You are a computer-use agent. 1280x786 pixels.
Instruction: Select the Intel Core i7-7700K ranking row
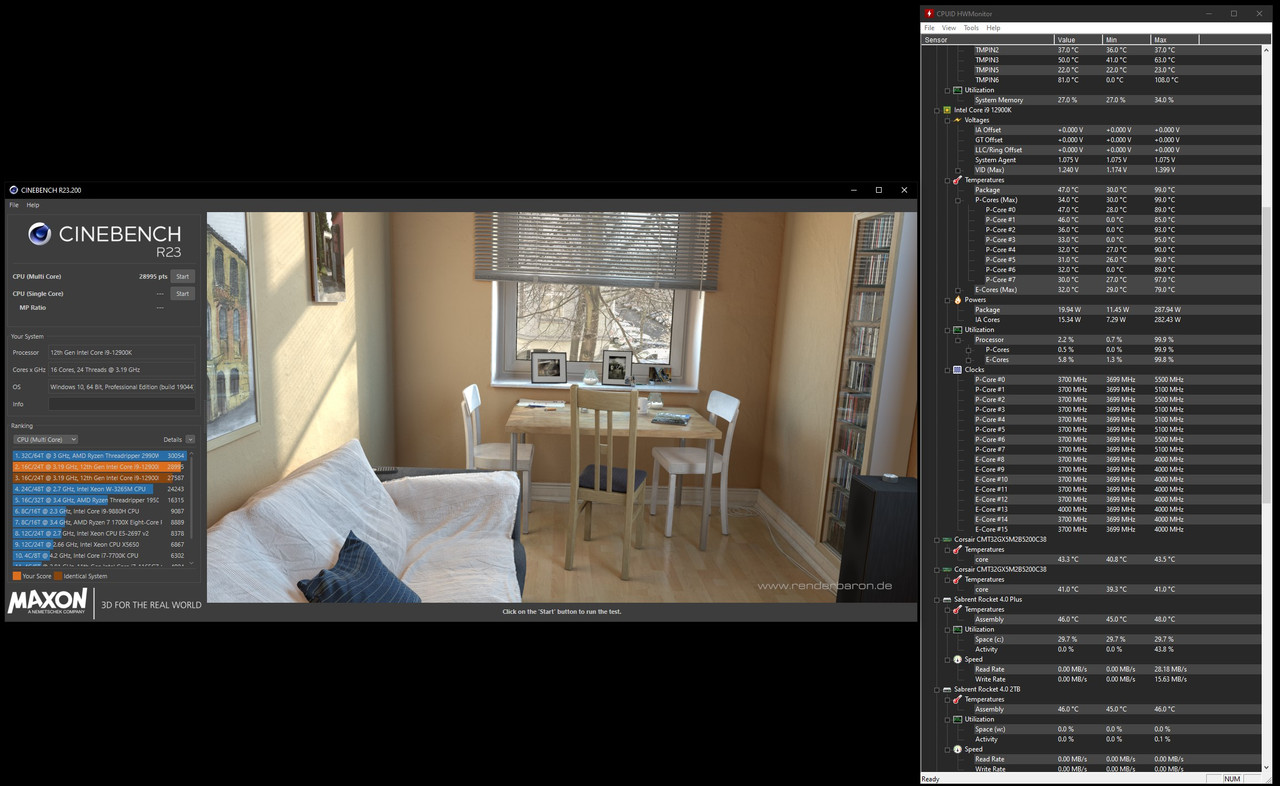point(99,555)
